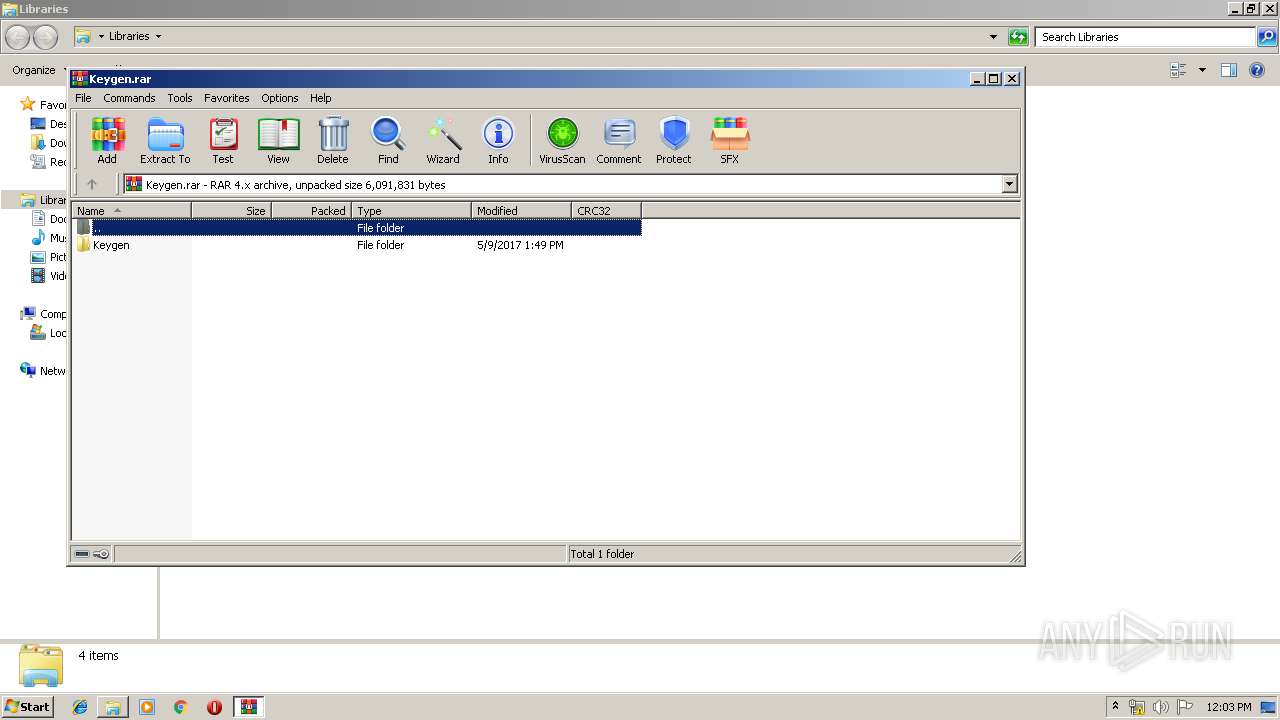The image size is (1280, 720).
Task: Open Chrome from the taskbar
Action: point(181,707)
